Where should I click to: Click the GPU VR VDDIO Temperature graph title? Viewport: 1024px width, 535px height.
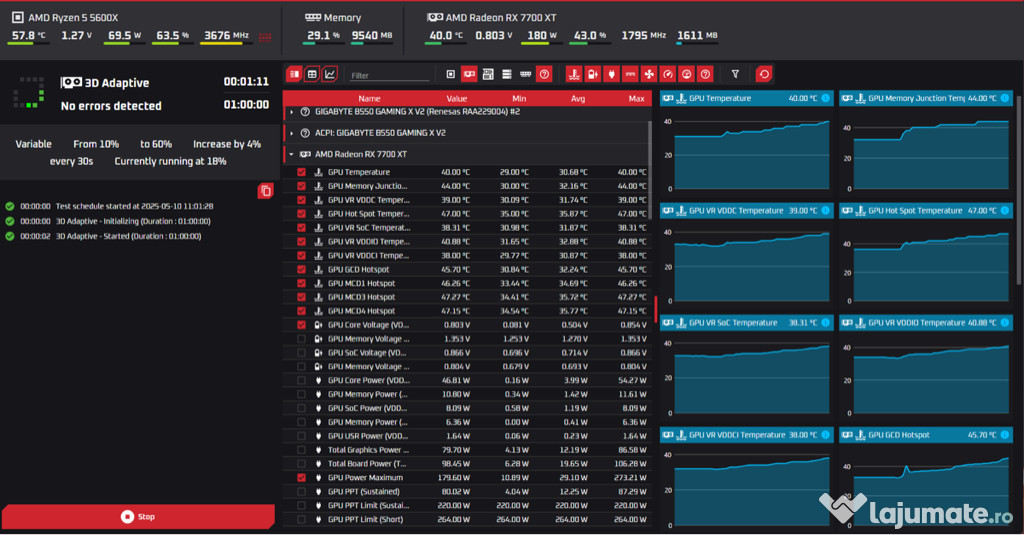pos(917,323)
